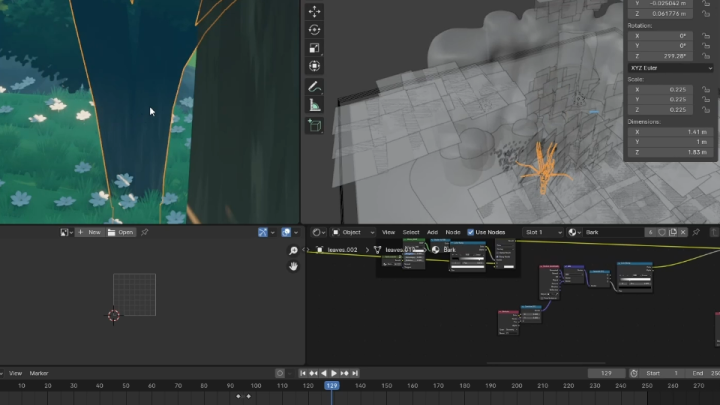Click the leaves.019 mesh icon in breadcrumb
The width and height of the screenshot is (720, 405).
(377, 250)
